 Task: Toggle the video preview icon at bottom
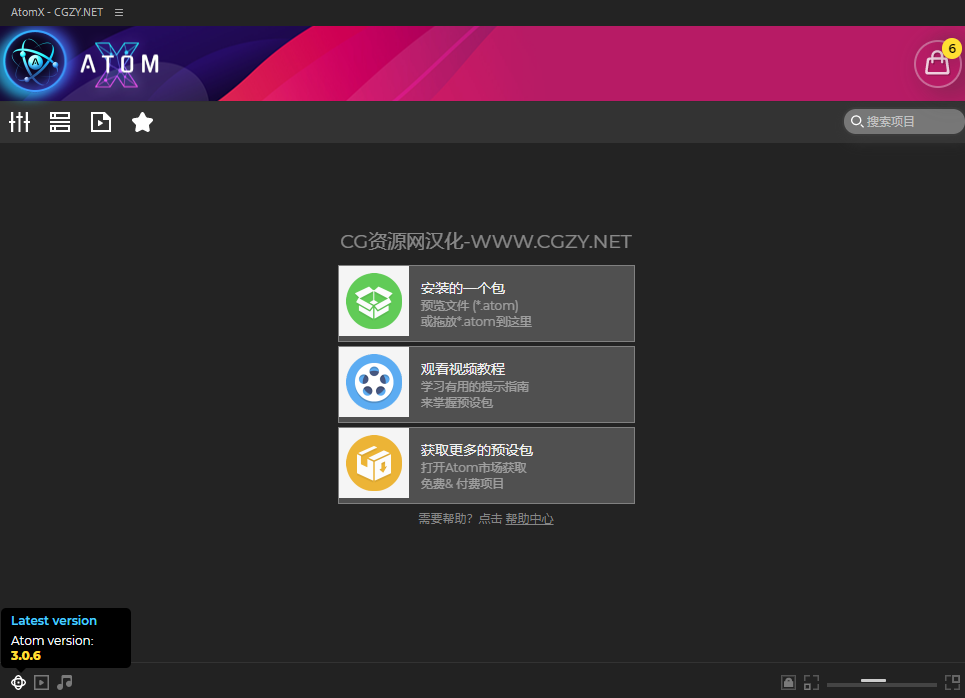[x=41, y=682]
